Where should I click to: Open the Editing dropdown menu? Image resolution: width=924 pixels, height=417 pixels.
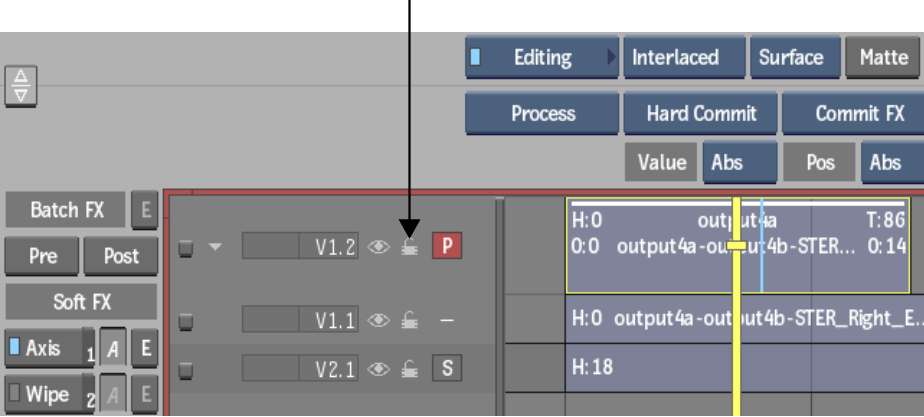tap(542, 57)
